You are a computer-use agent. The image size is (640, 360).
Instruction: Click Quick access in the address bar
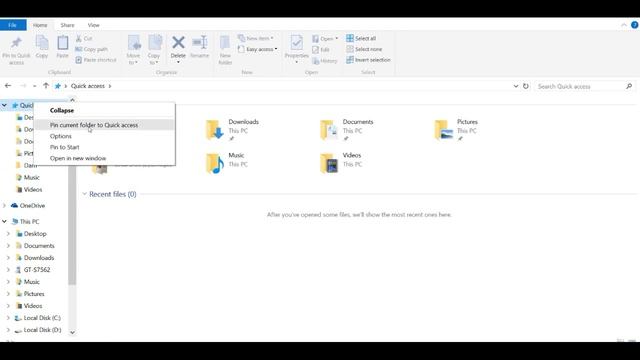(x=88, y=86)
